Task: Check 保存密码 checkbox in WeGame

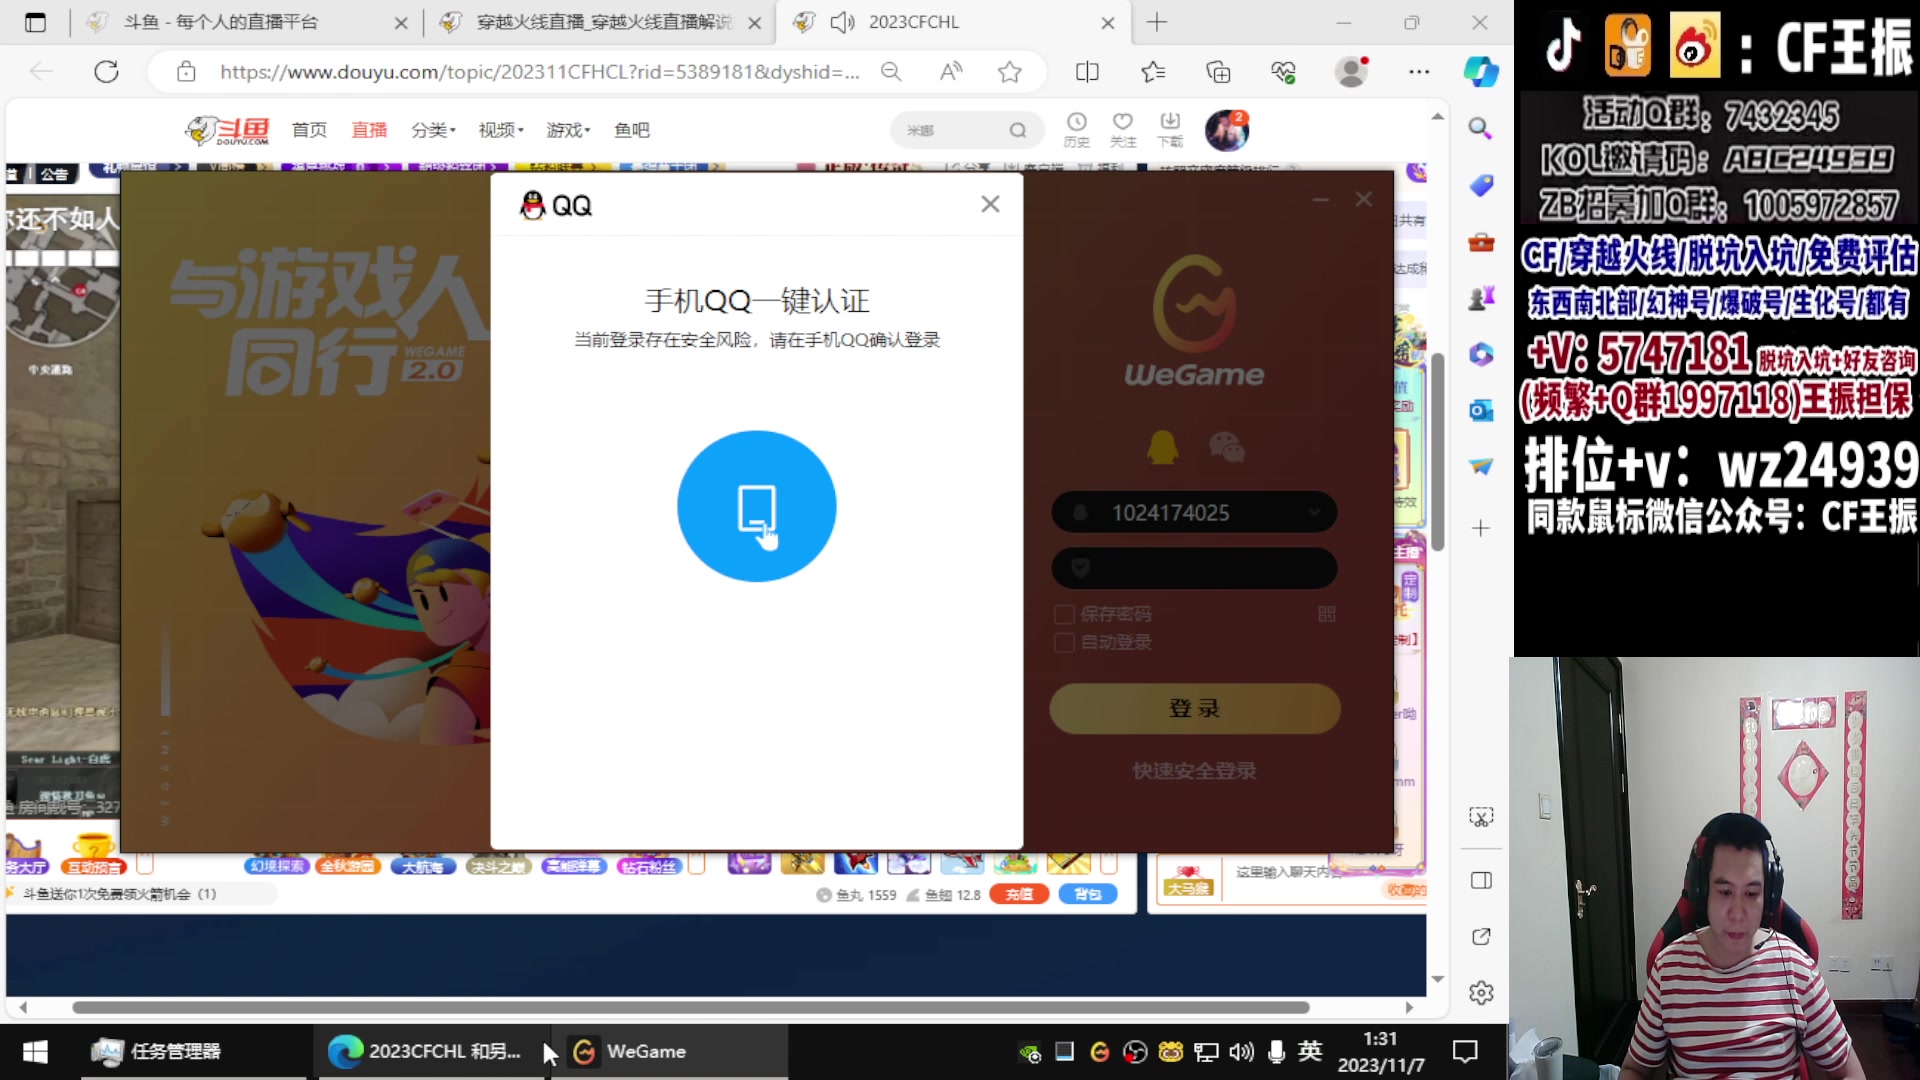Action: [x=1065, y=614]
